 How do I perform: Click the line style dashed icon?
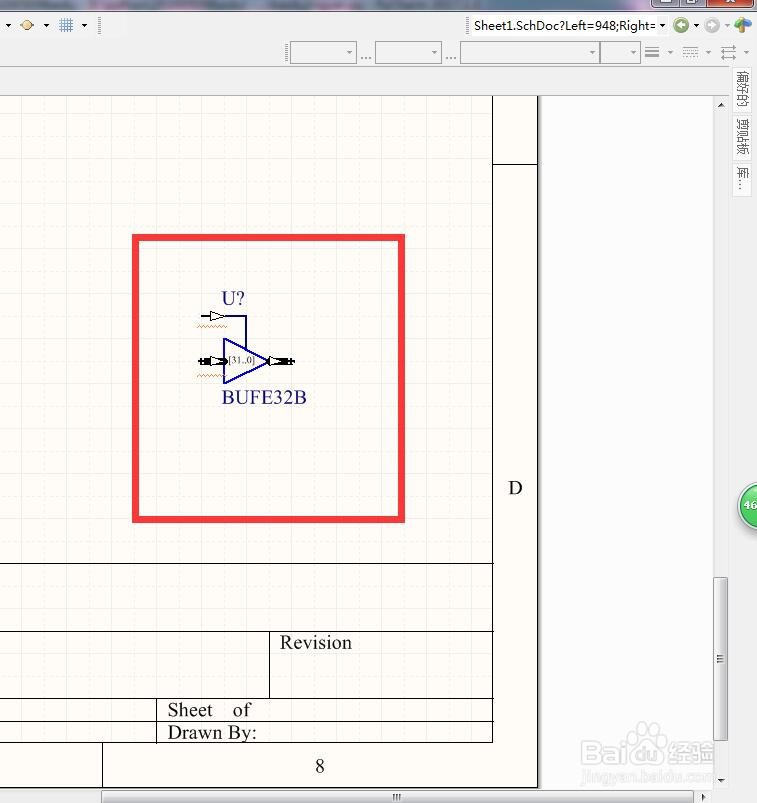pyautogui.click(x=690, y=52)
